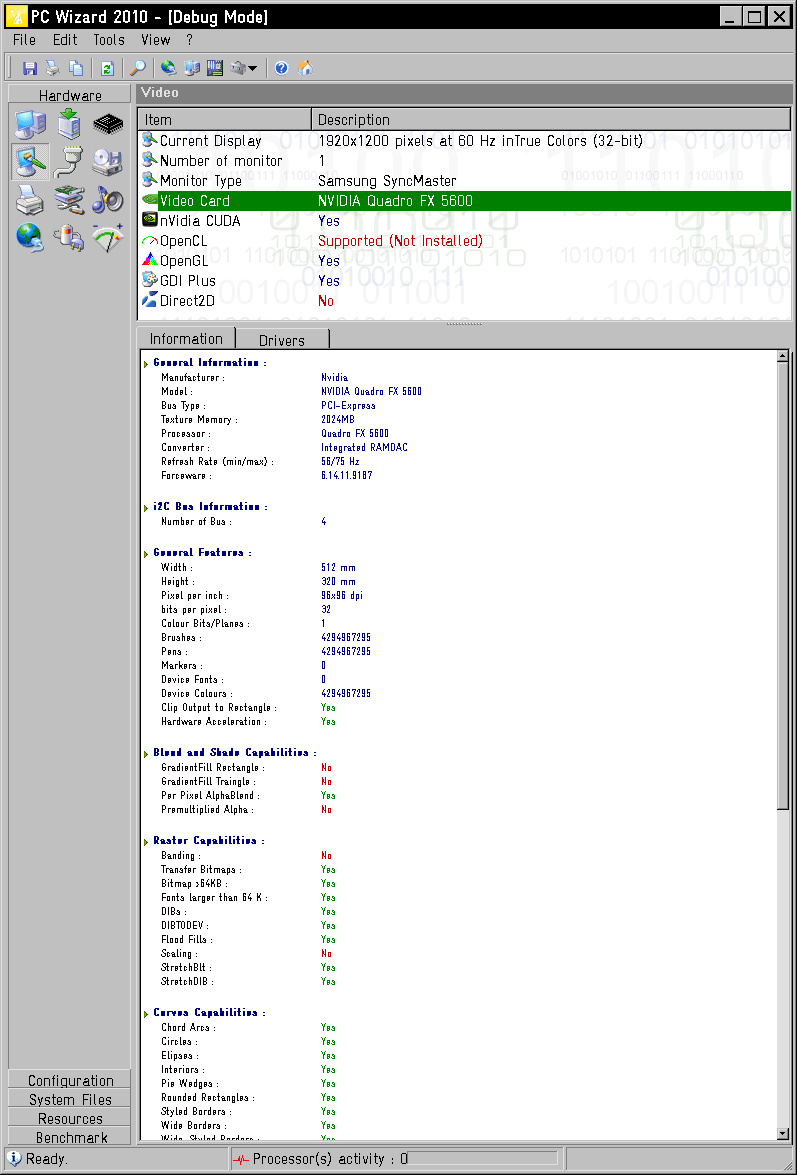797x1175 pixels.
Task: Open the toolbox dropdown in toolbar
Action: click(x=243, y=68)
